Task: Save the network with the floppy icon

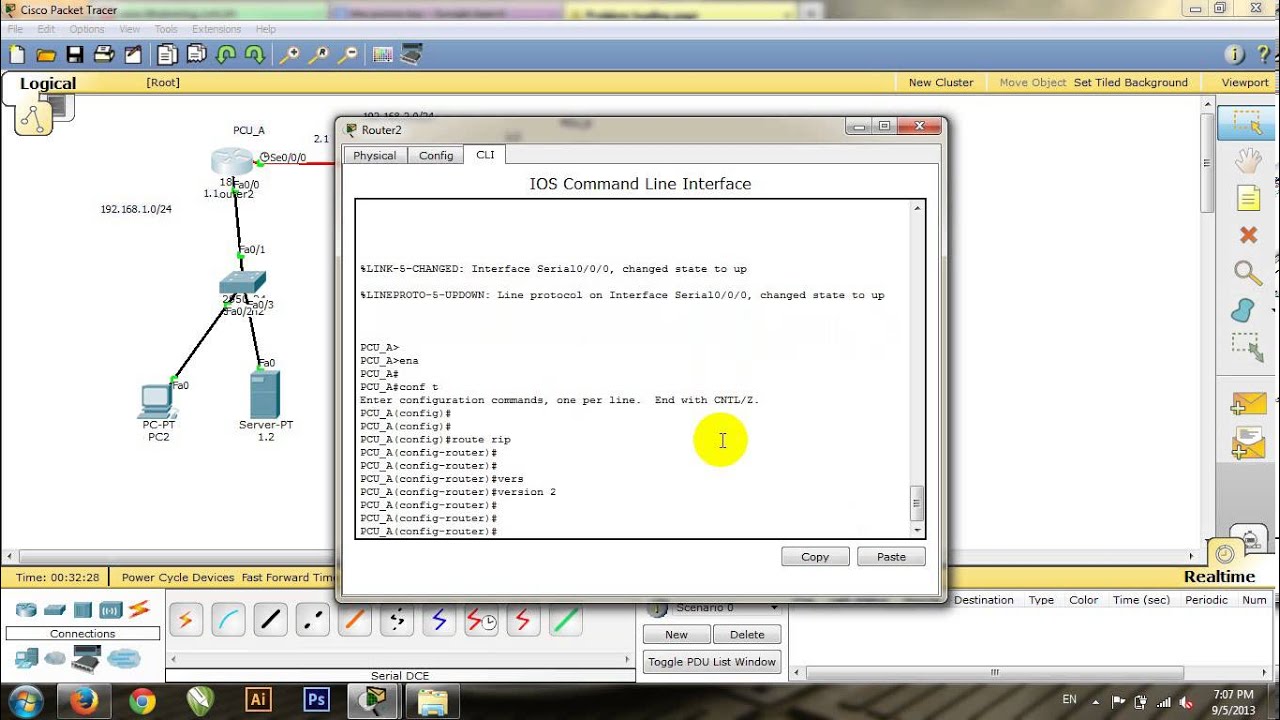Action: 74,55
